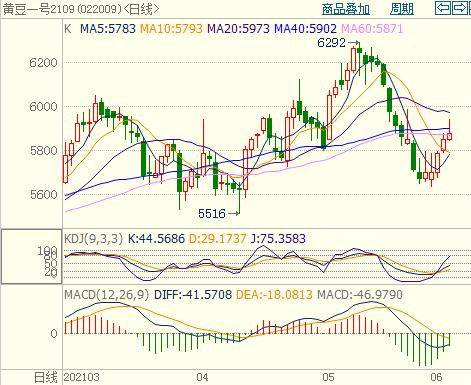
Task: Click the 202103 date axis label
Action: tap(81, 378)
